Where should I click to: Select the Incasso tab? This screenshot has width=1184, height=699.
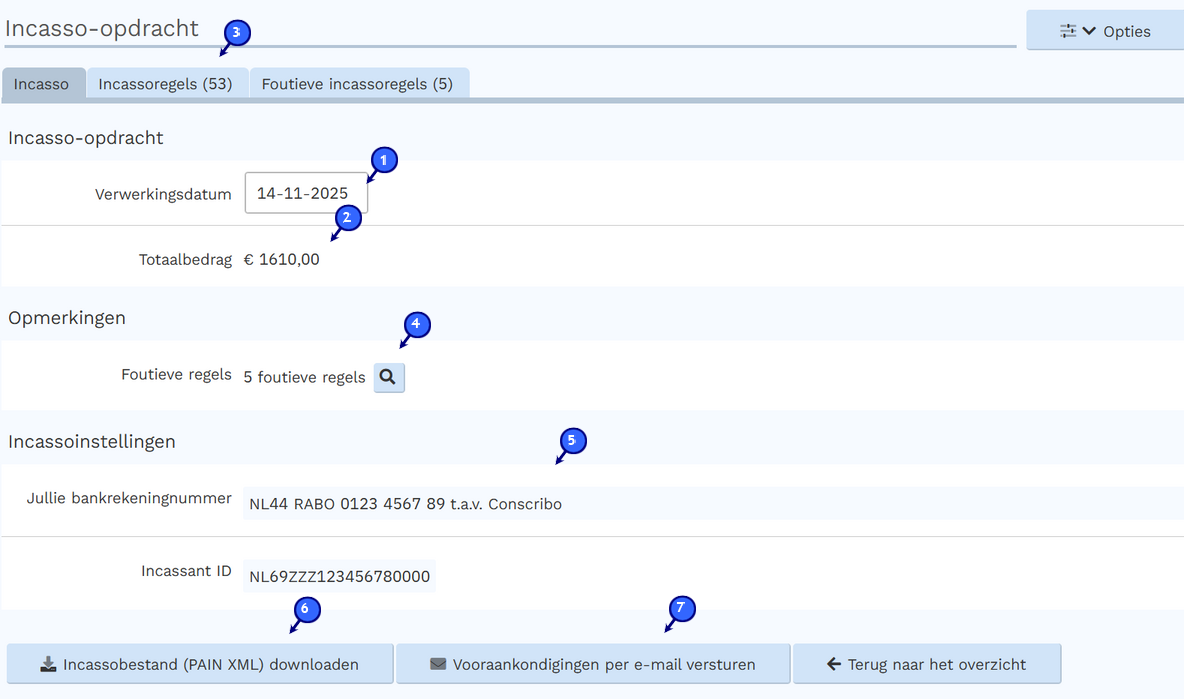43,85
